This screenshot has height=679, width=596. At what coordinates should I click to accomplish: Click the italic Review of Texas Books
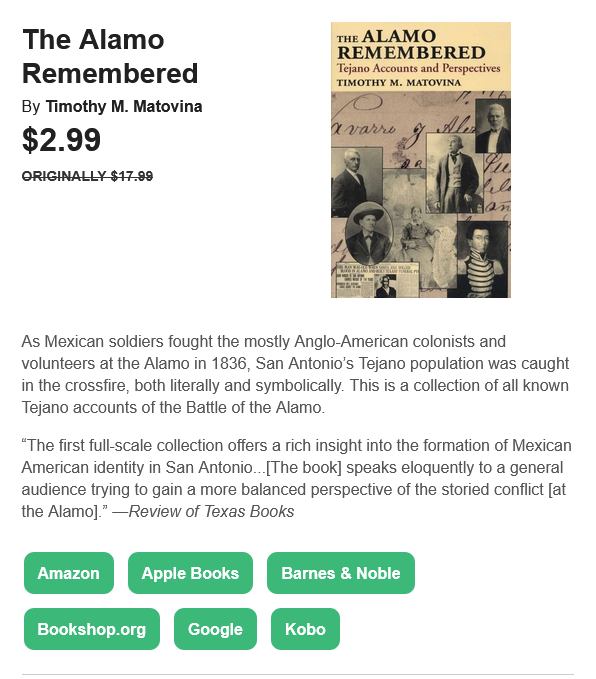(x=211, y=511)
